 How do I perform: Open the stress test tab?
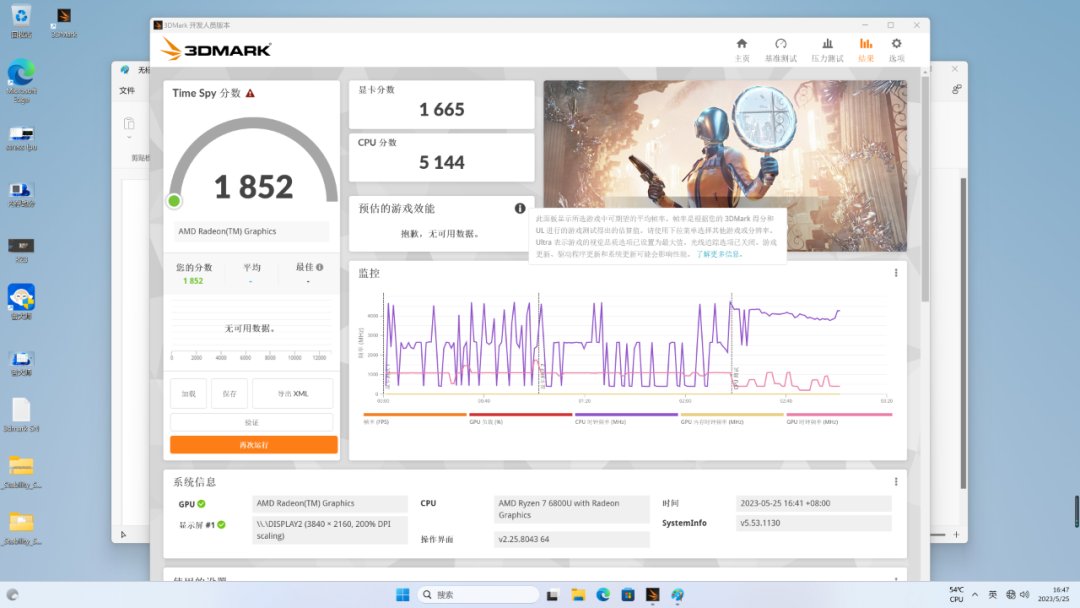[827, 50]
